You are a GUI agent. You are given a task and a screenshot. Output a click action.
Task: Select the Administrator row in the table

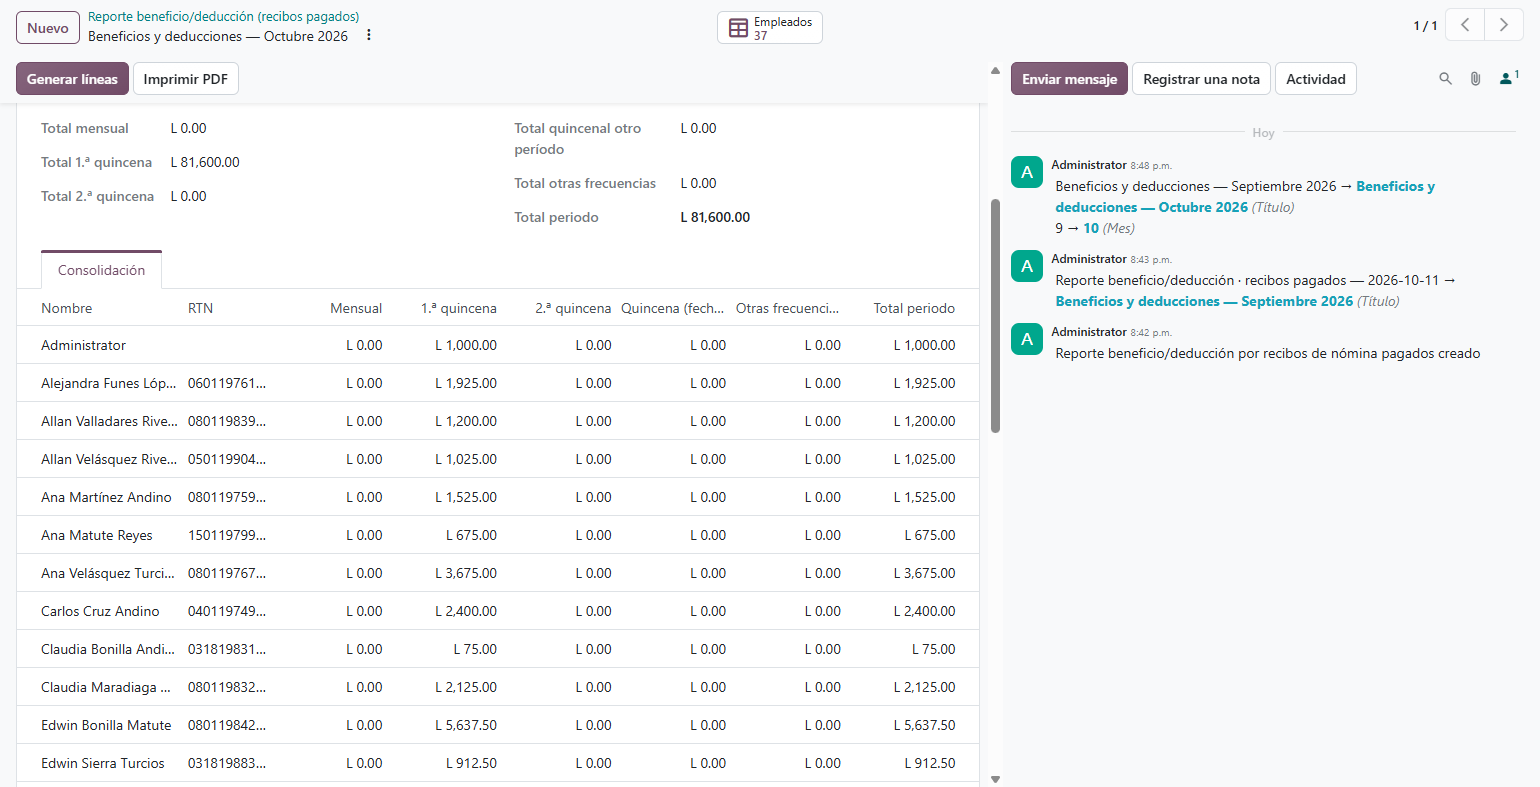click(x=497, y=345)
